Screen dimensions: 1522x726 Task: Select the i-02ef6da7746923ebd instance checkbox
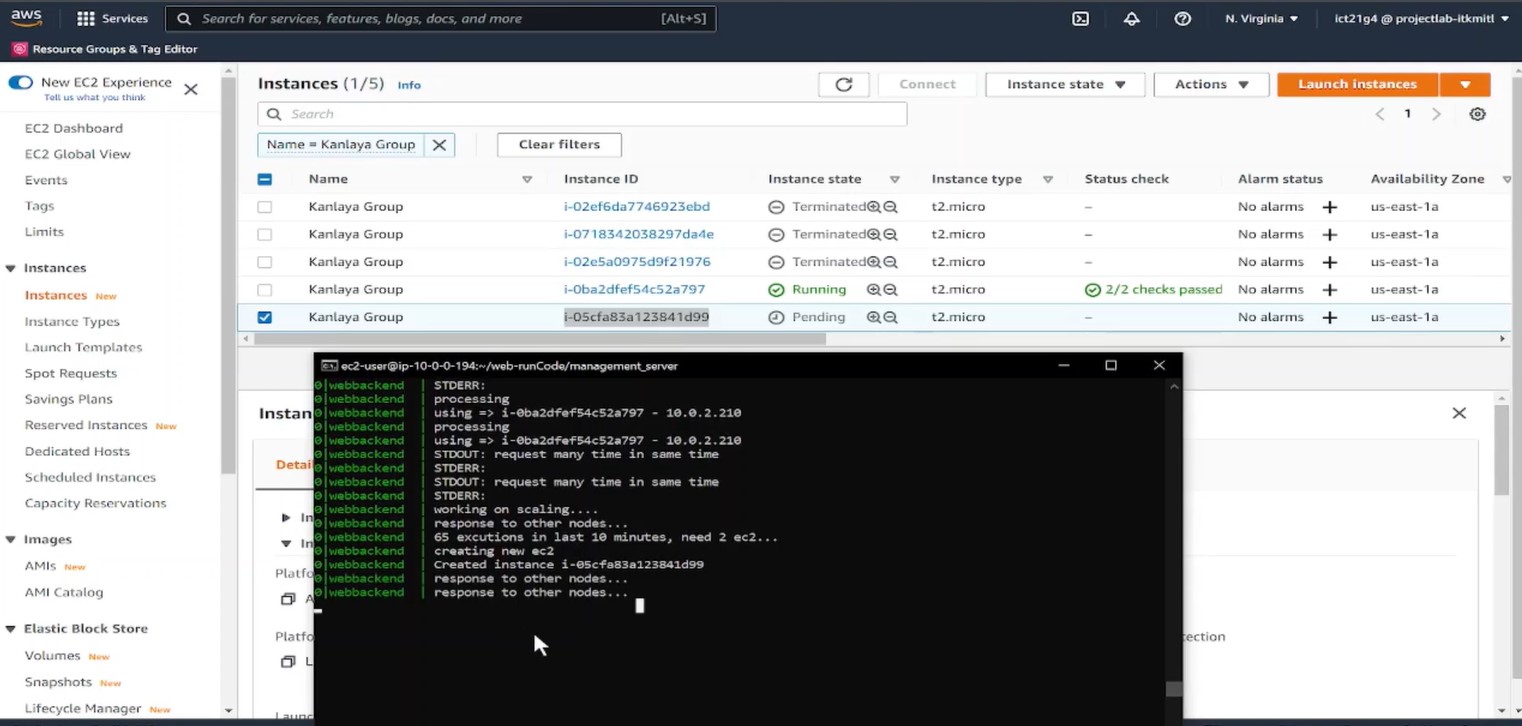click(264, 207)
